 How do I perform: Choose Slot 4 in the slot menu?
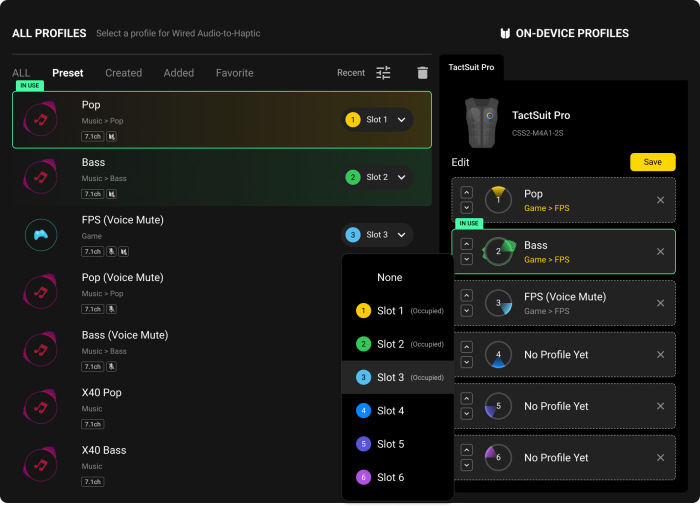397,411
